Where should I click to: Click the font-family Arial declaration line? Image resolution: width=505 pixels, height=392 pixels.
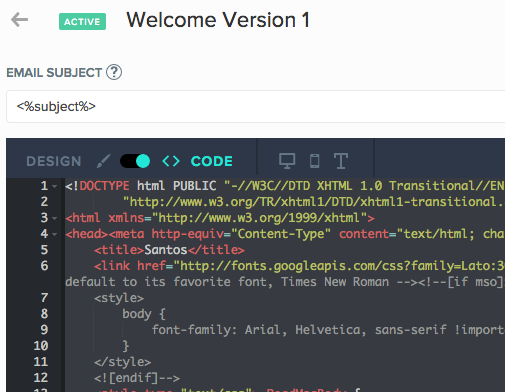click(328, 330)
